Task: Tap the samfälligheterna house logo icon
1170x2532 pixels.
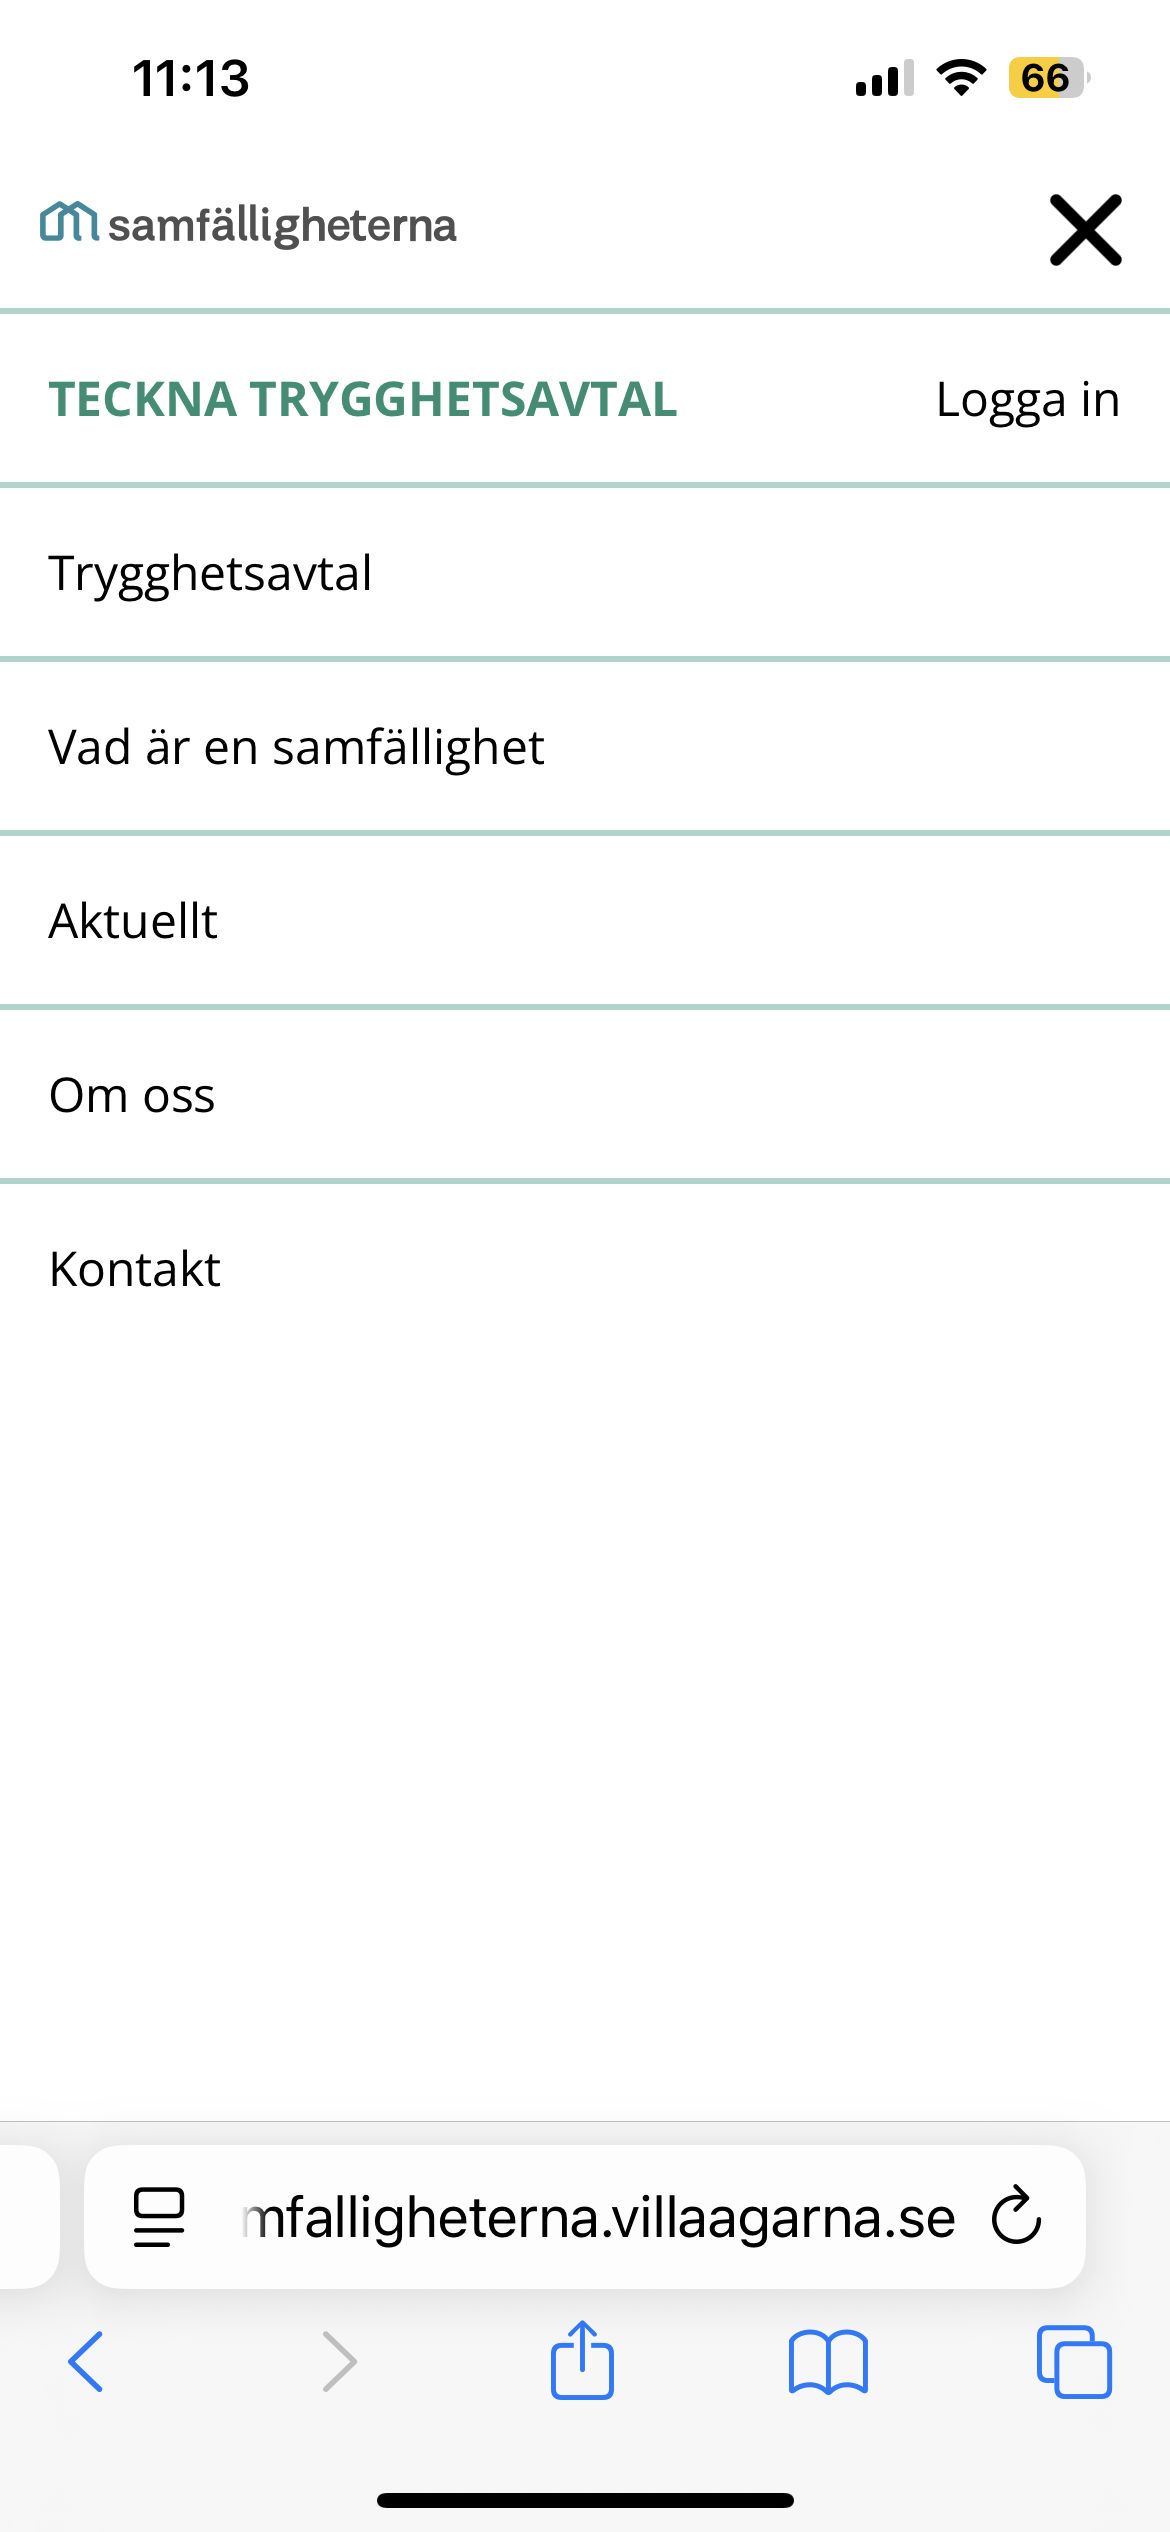Action: point(68,222)
